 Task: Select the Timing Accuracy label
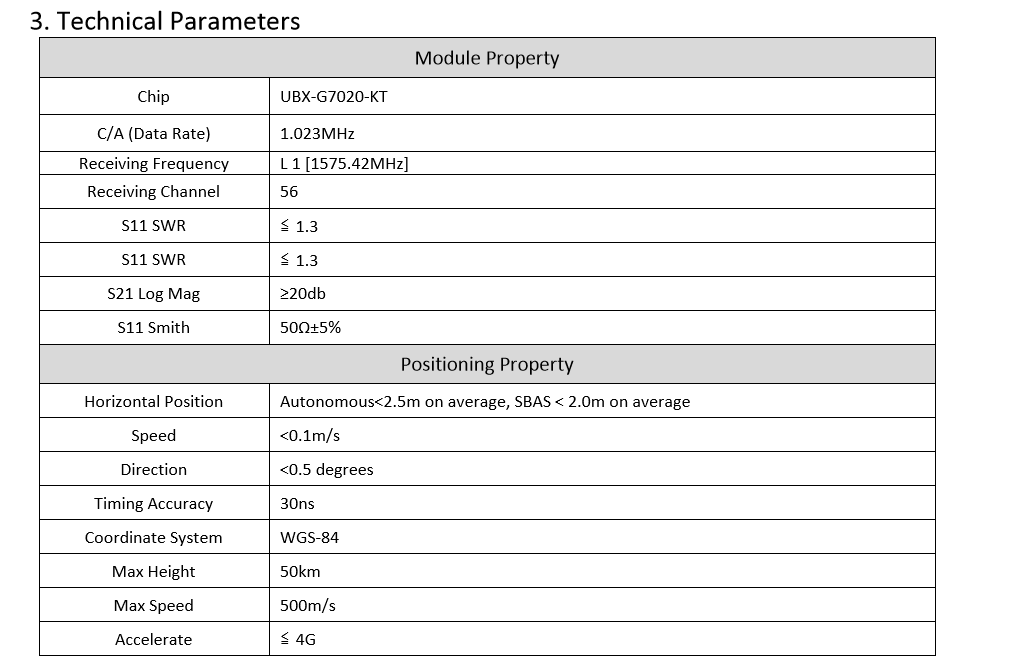pyautogui.click(x=154, y=503)
